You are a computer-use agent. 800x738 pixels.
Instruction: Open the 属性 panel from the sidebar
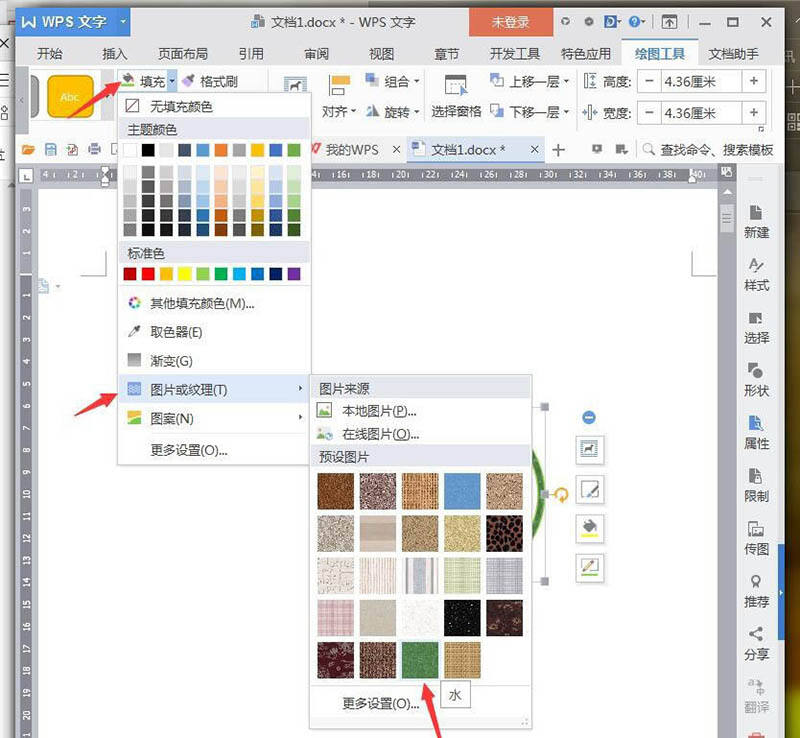(x=757, y=432)
